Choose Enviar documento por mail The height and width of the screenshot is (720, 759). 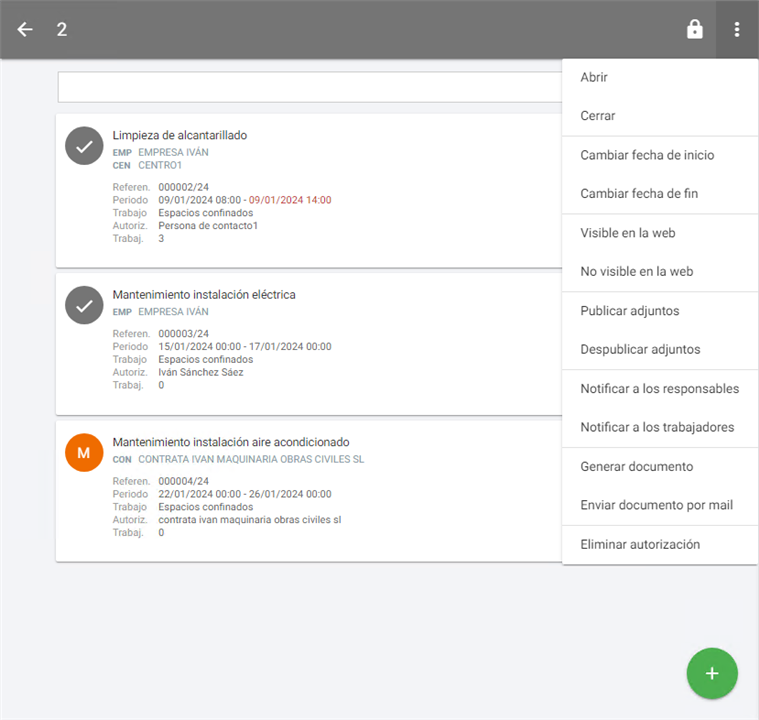point(656,505)
